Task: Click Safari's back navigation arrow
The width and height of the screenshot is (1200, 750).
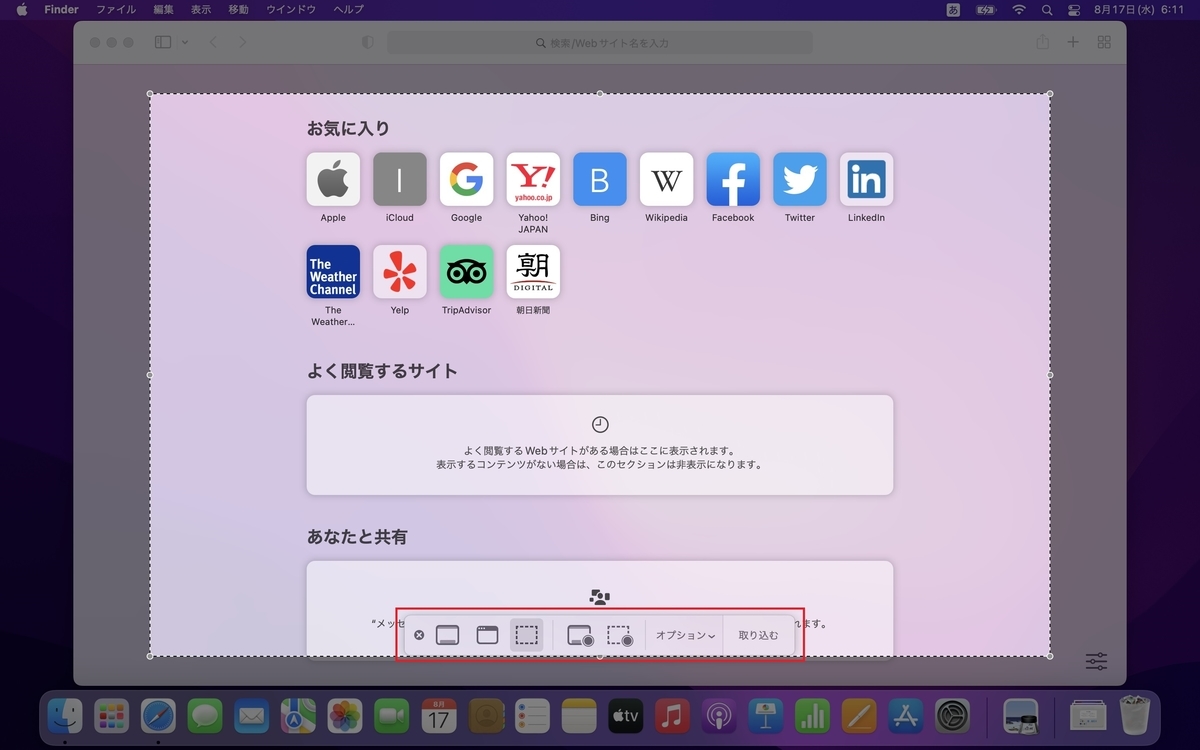Action: tap(213, 43)
